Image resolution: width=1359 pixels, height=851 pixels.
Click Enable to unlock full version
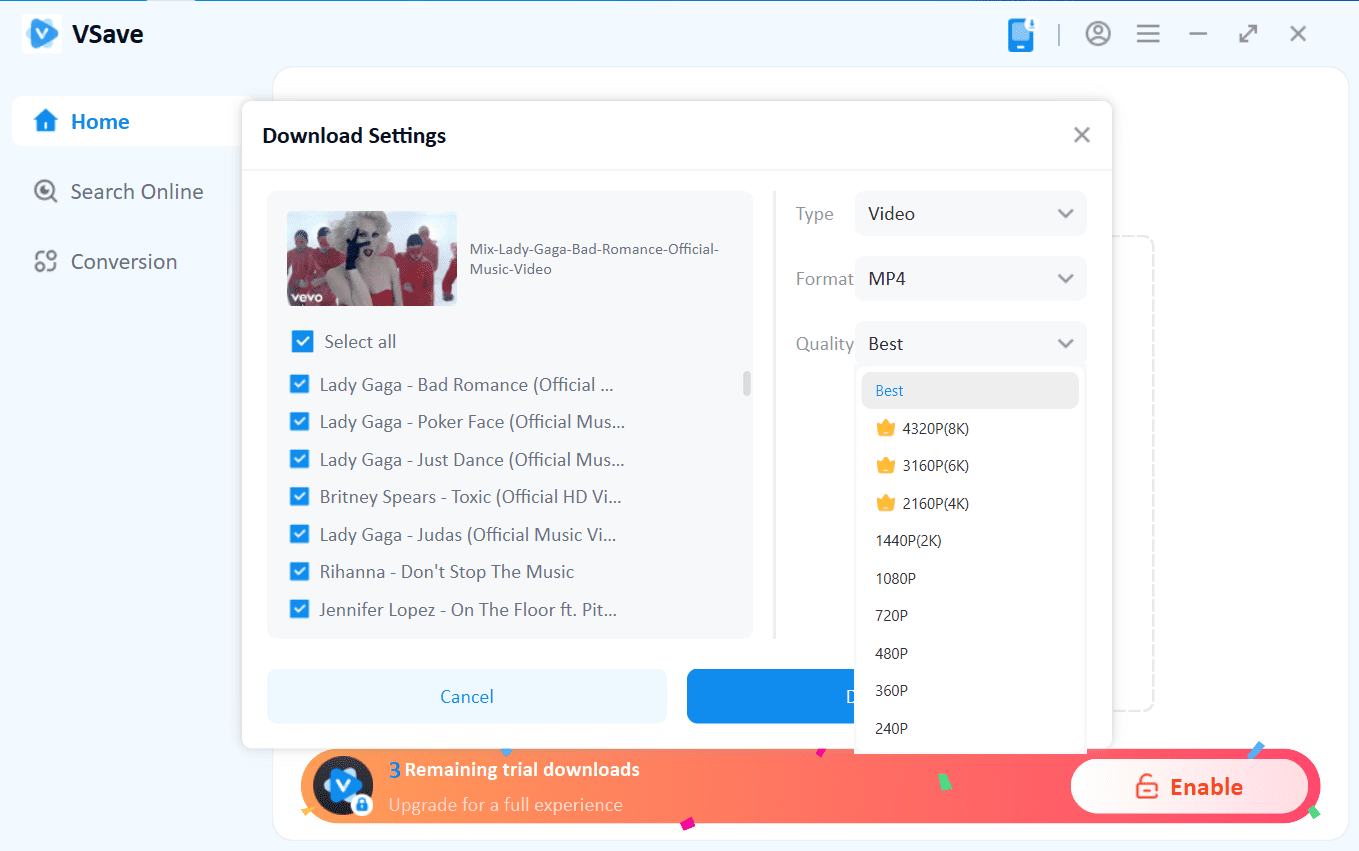(x=1189, y=787)
